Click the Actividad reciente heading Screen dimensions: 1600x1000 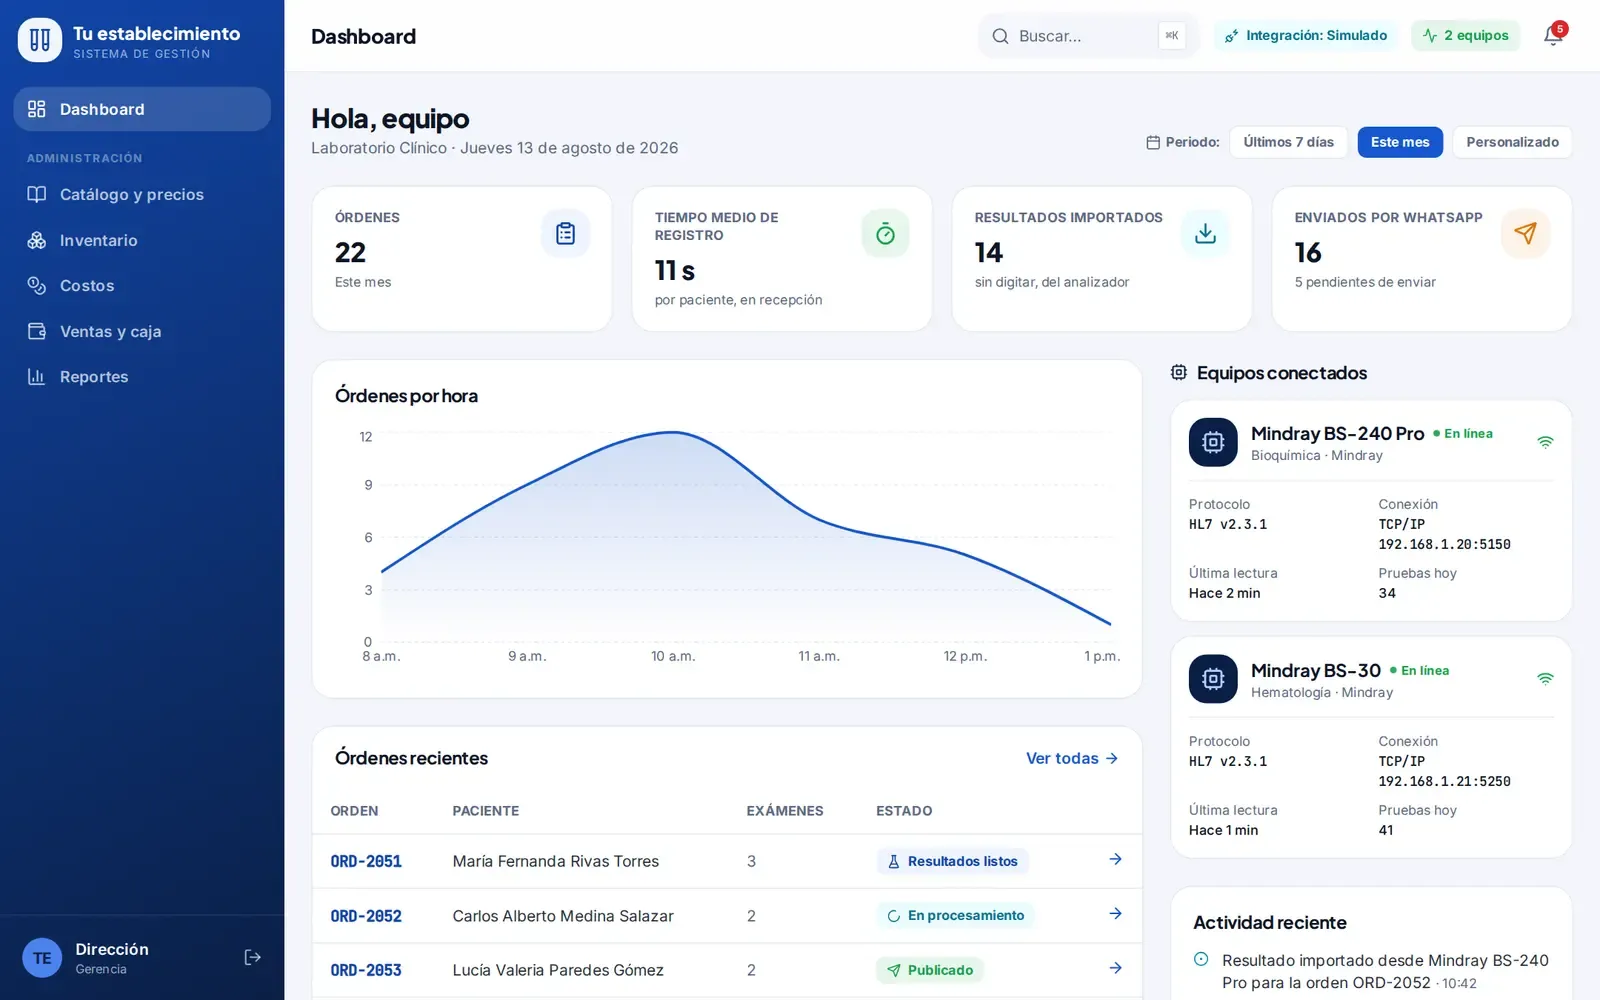click(x=1270, y=922)
